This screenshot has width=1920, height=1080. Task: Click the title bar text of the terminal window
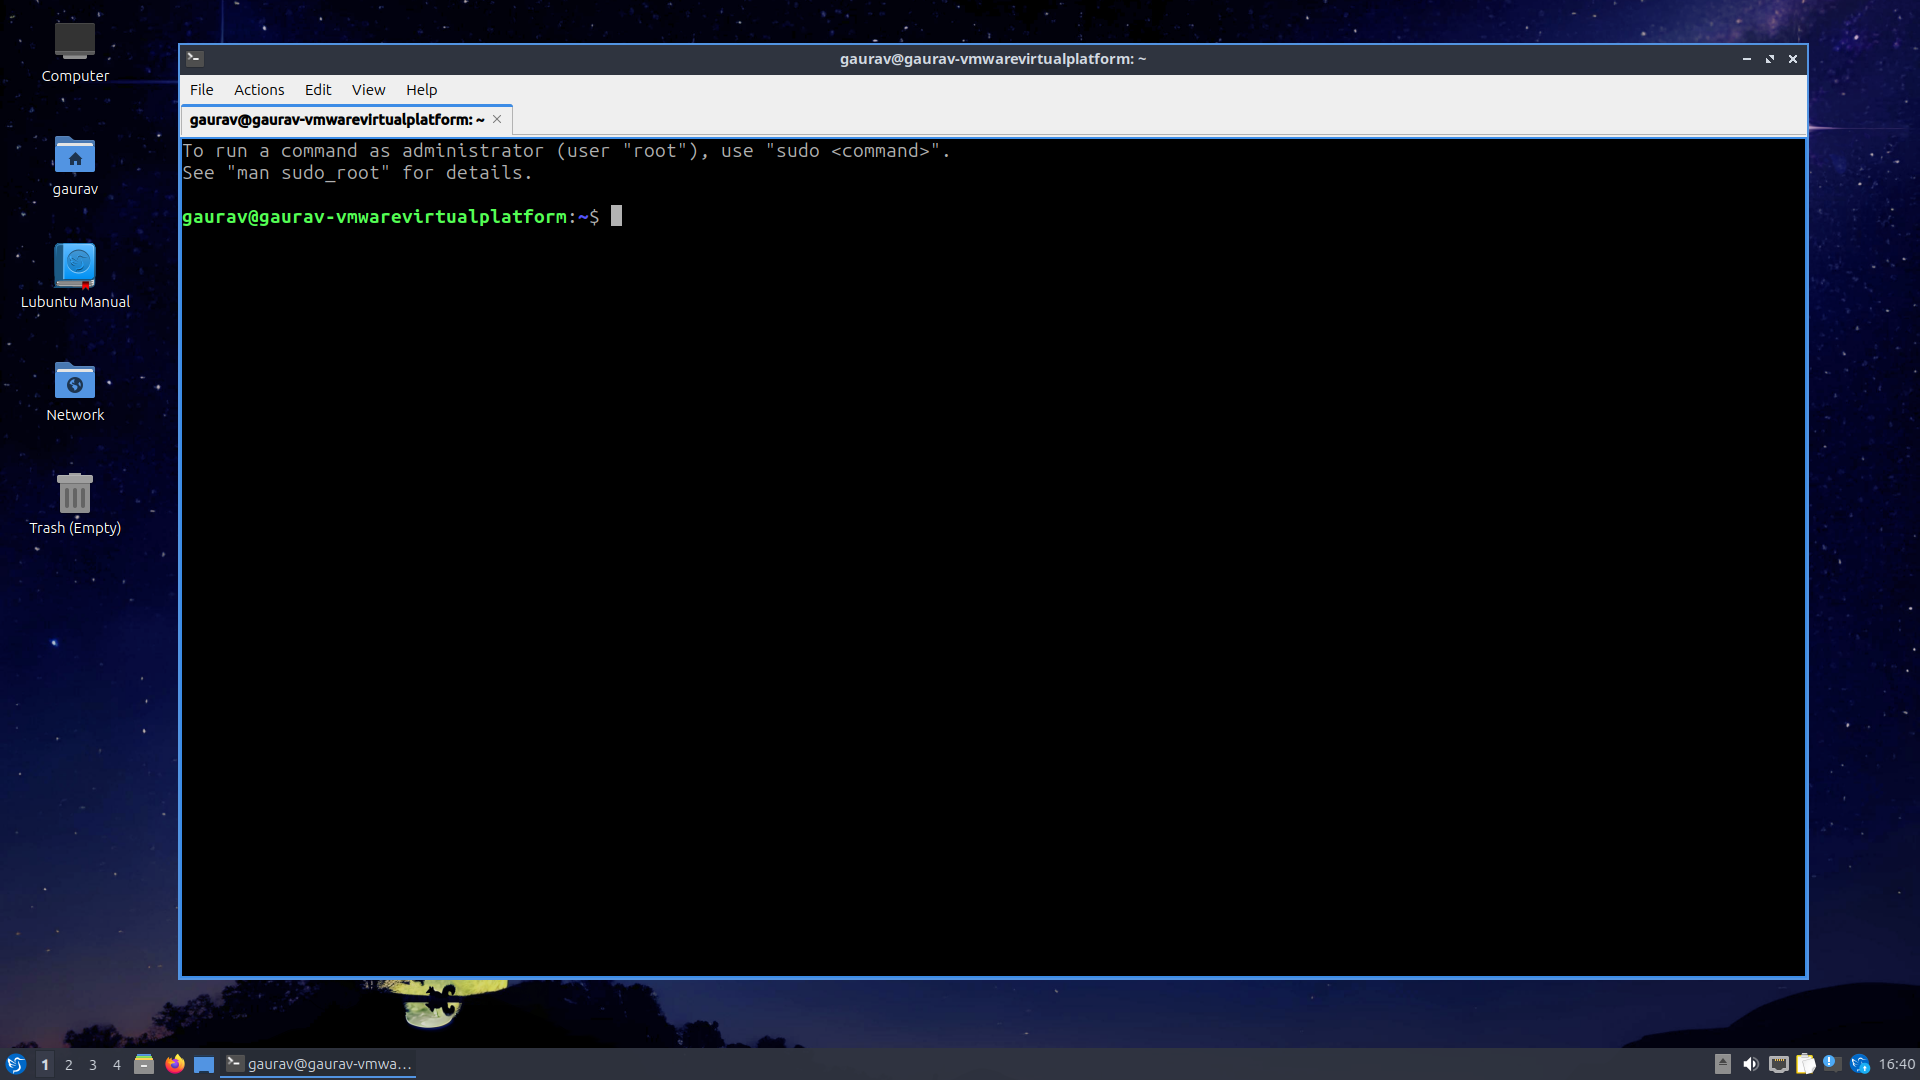pos(993,59)
